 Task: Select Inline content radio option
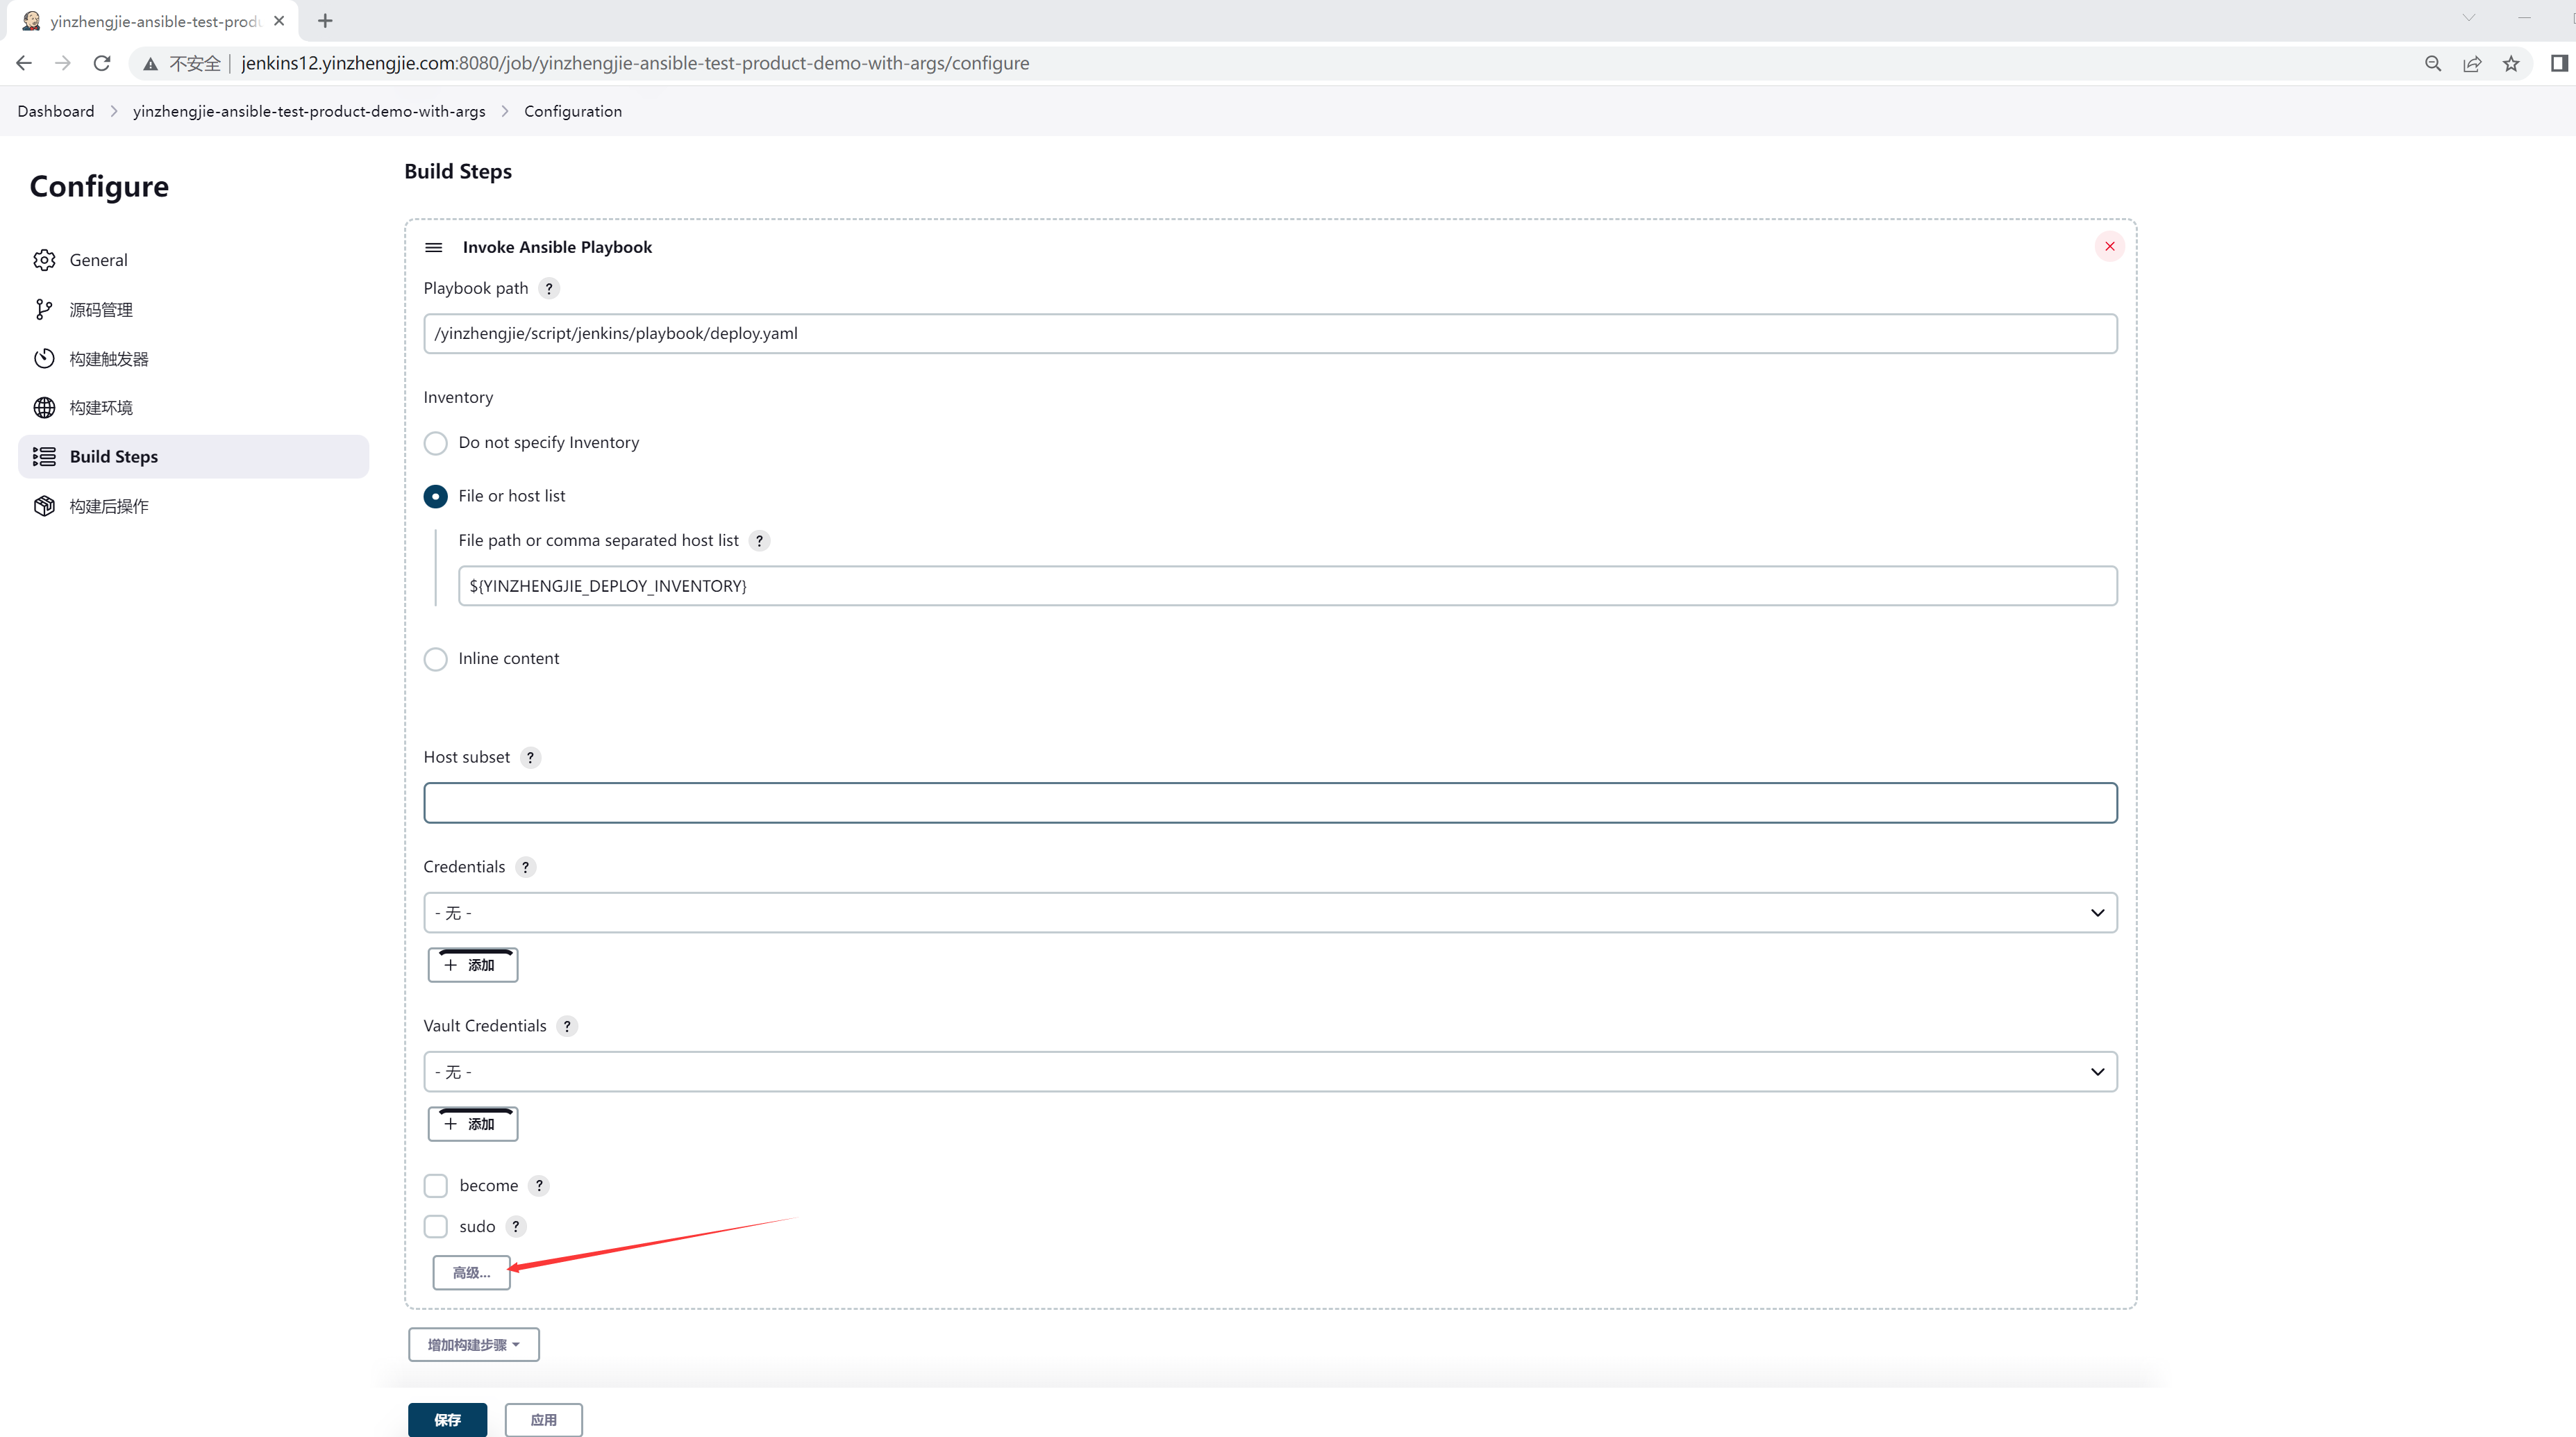pyautogui.click(x=436, y=659)
